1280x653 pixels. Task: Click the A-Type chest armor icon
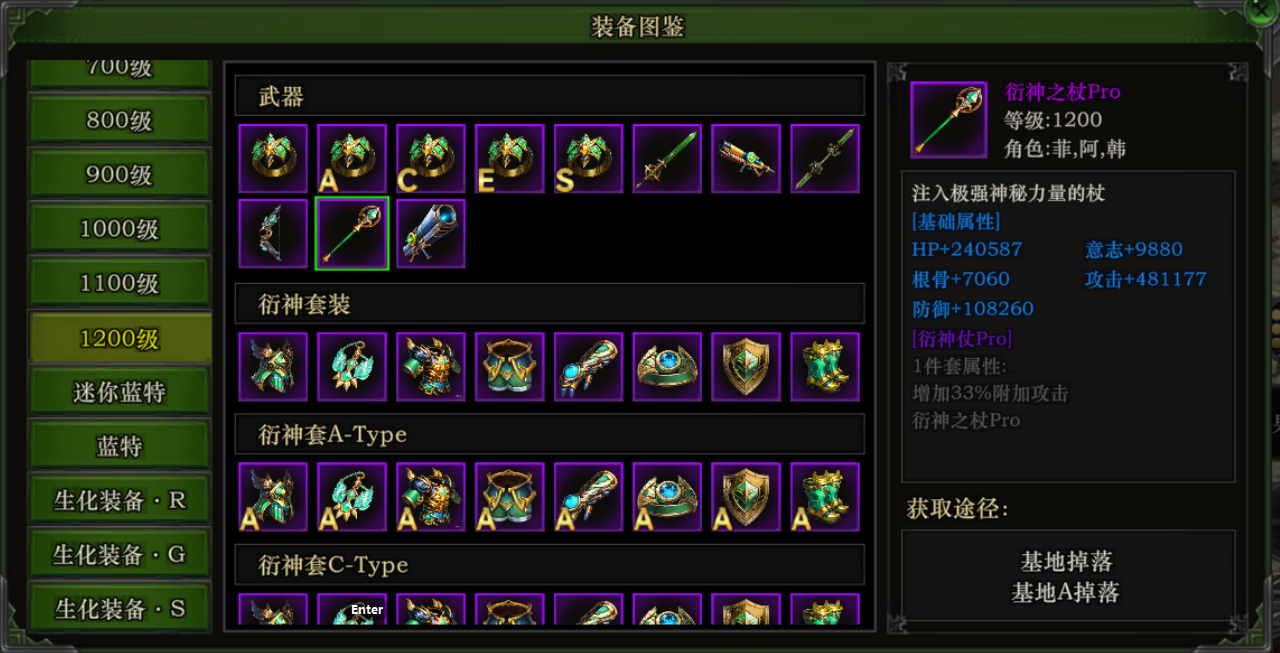[x=430, y=496]
